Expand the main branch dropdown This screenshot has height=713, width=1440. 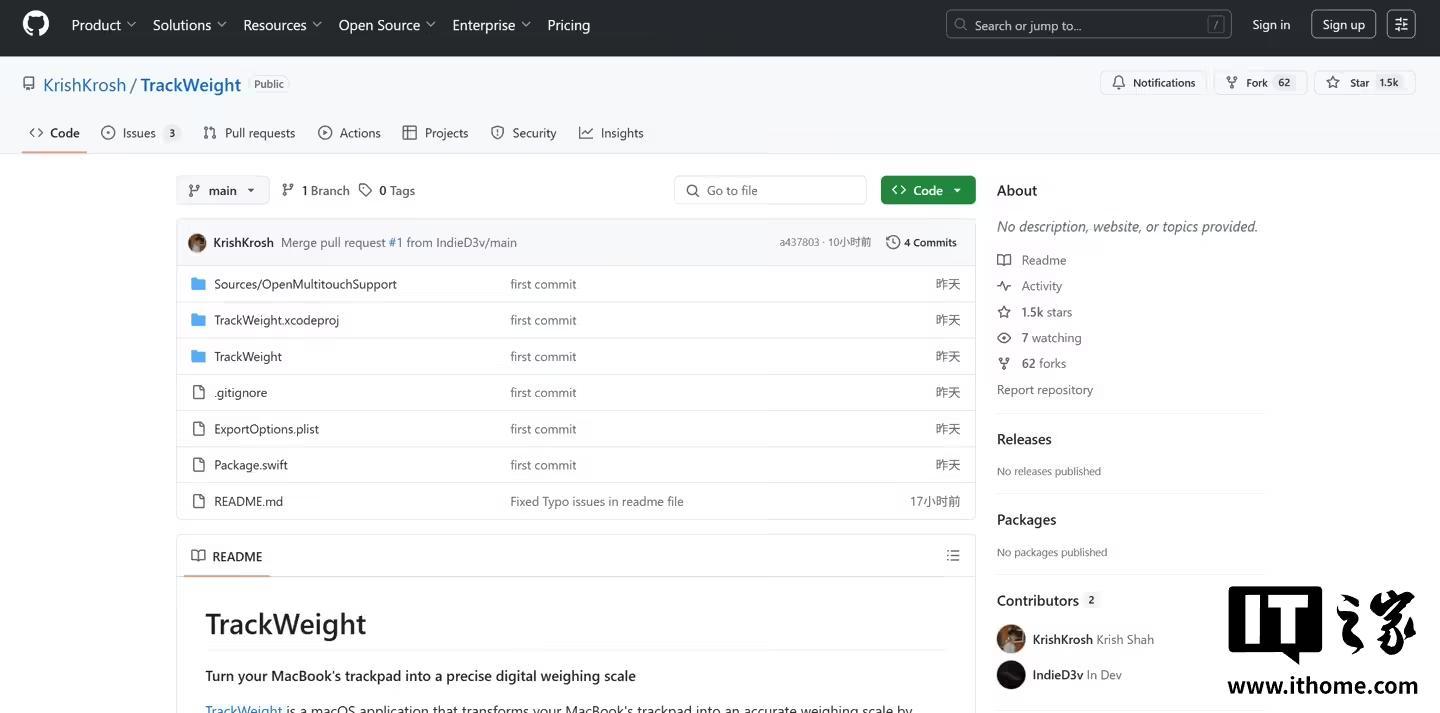(x=223, y=190)
